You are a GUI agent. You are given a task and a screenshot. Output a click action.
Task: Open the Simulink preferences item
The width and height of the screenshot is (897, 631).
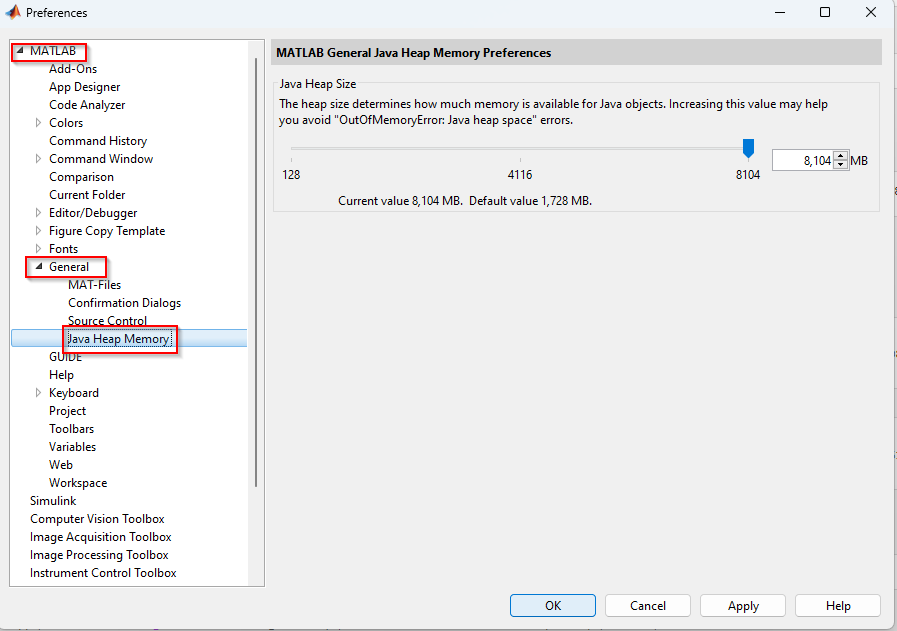[x=53, y=501]
